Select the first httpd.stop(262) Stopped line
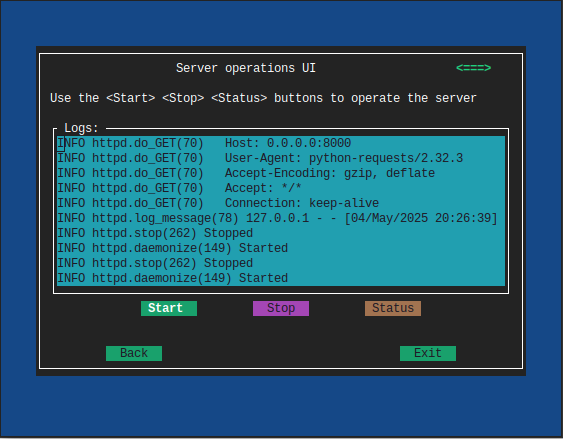 click(x=281, y=233)
